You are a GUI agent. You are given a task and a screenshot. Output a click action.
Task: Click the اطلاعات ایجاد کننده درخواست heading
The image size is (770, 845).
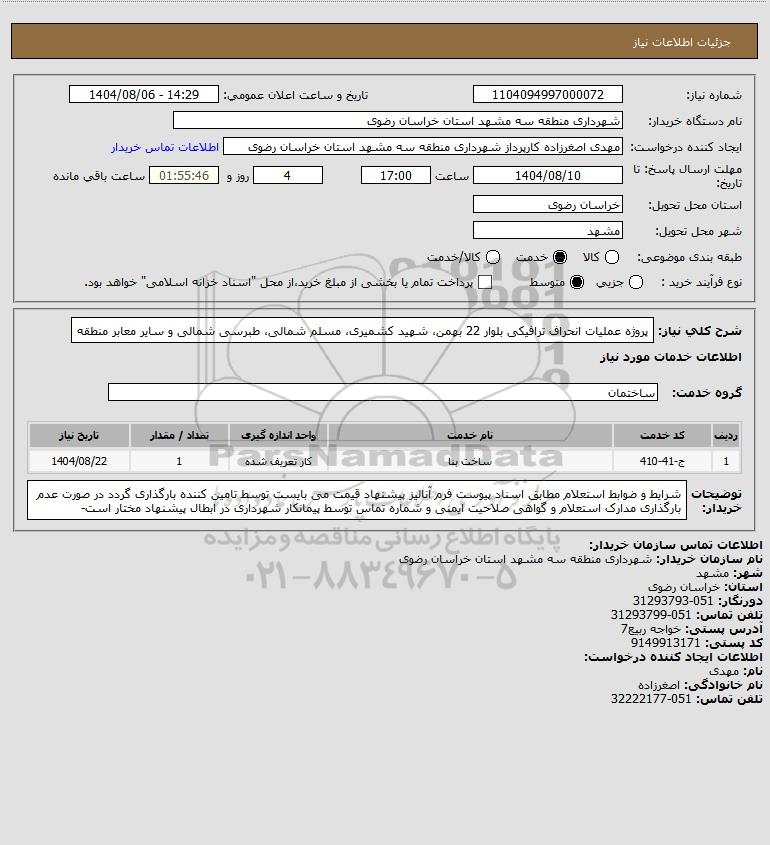pyautogui.click(x=674, y=656)
